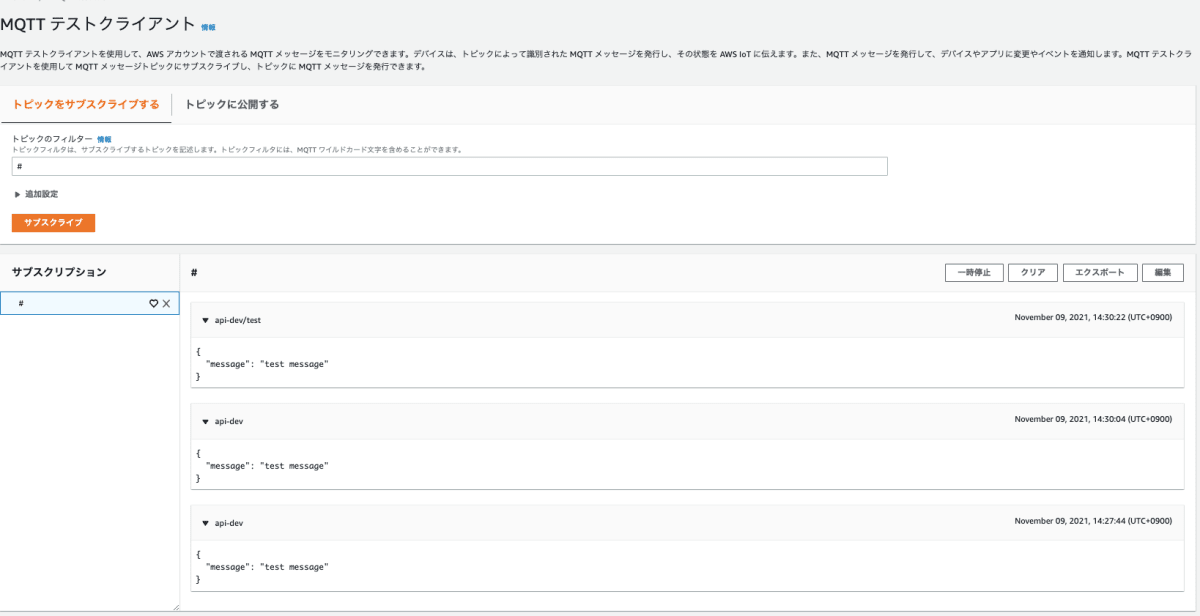Collapse the api-dev/test message
1200x616 pixels.
click(x=205, y=320)
